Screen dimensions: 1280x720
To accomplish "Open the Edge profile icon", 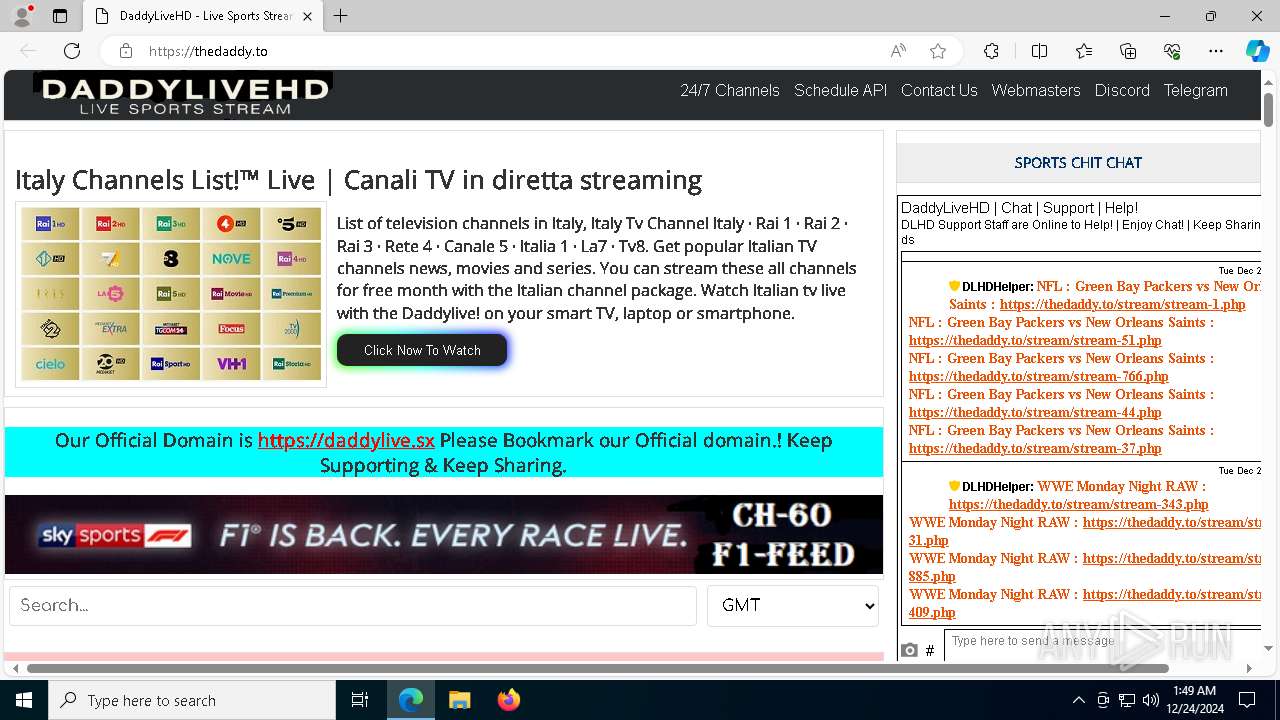I will (x=22, y=16).
